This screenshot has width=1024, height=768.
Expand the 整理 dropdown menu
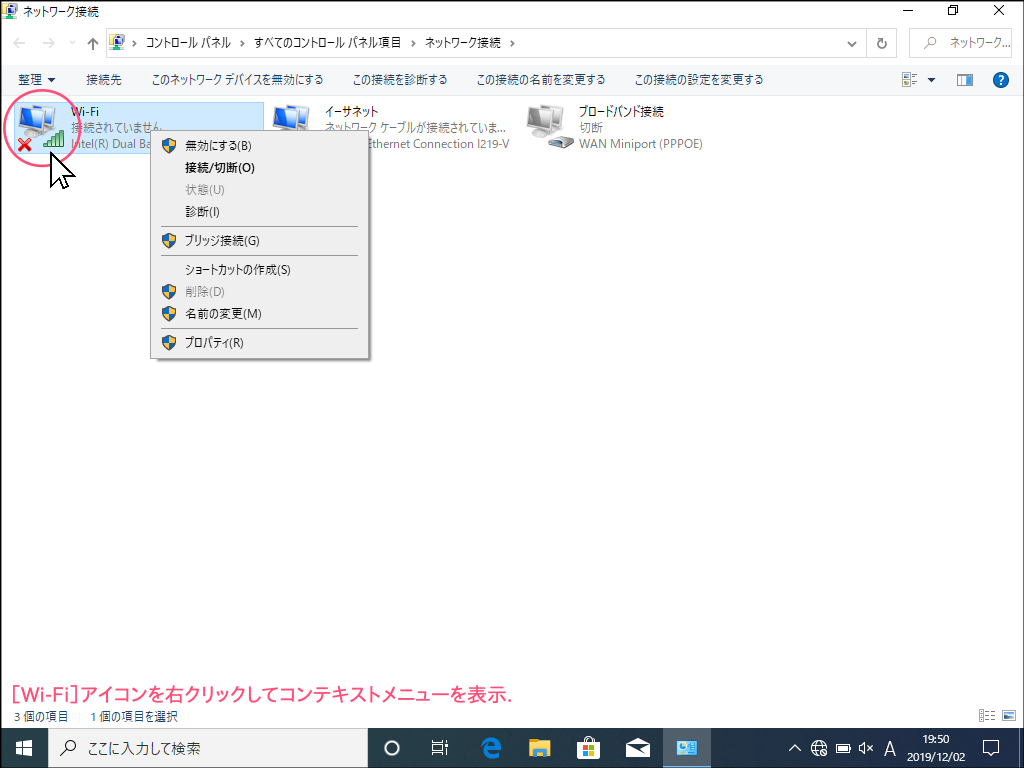37,80
